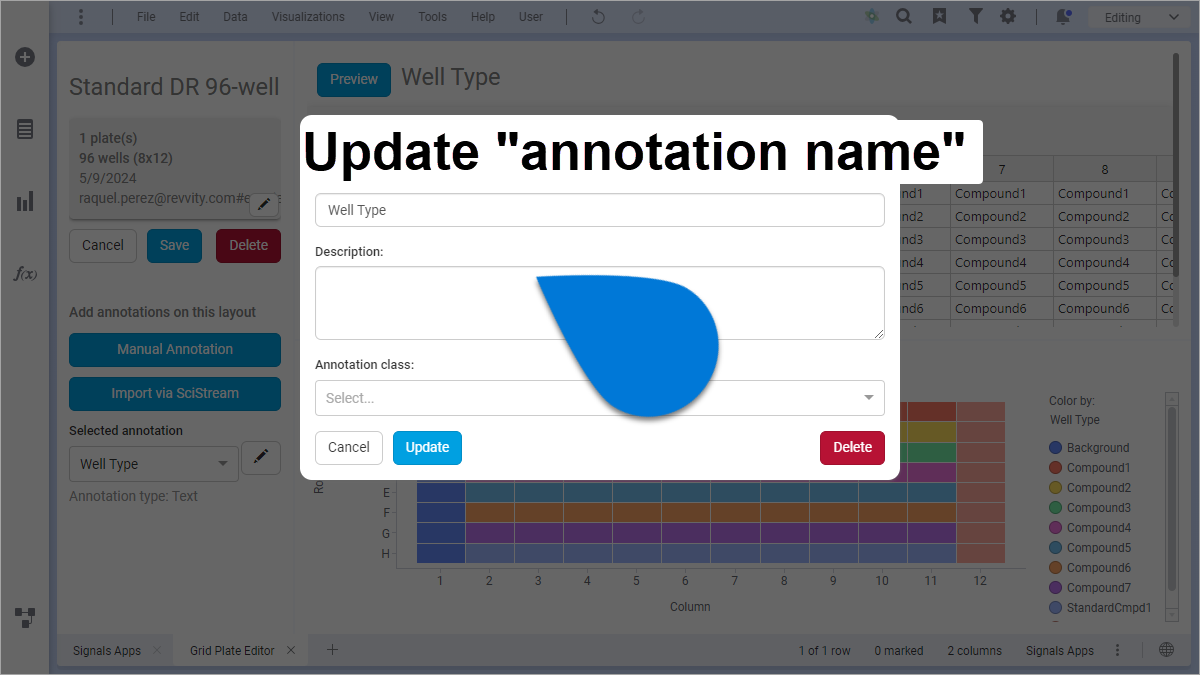Click the Update button in the dialog

click(x=427, y=448)
